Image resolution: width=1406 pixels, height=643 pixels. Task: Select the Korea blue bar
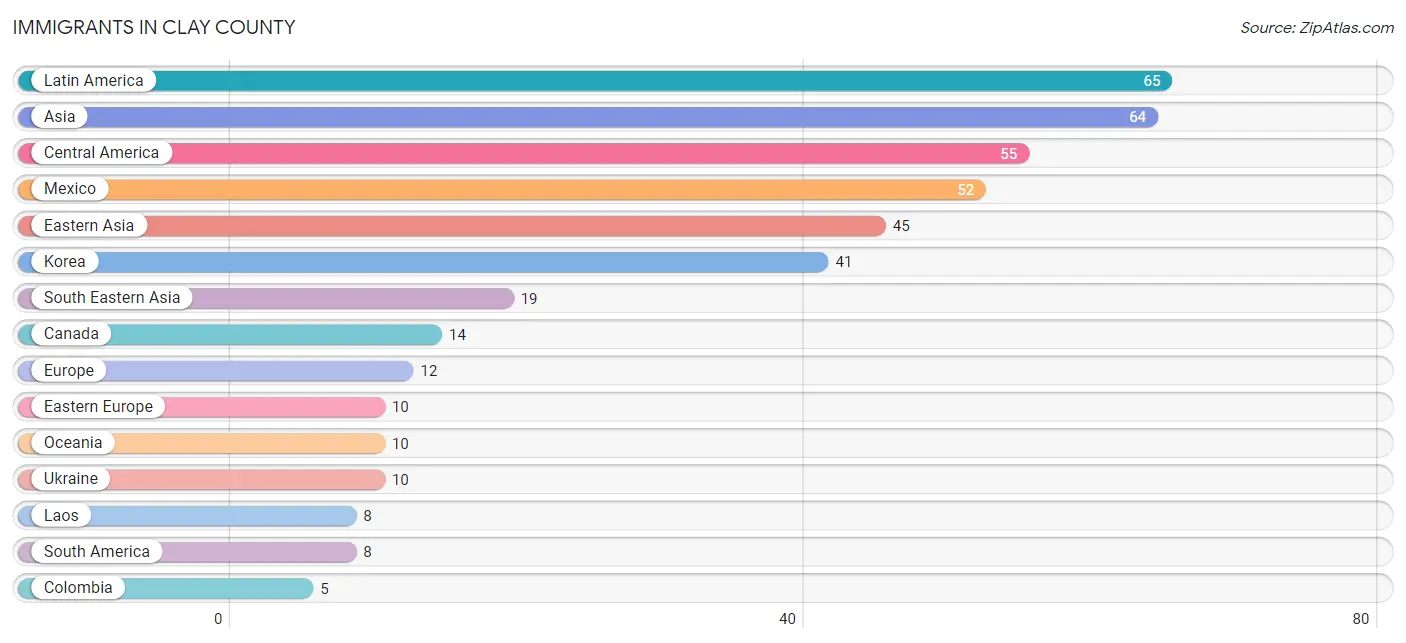click(423, 262)
